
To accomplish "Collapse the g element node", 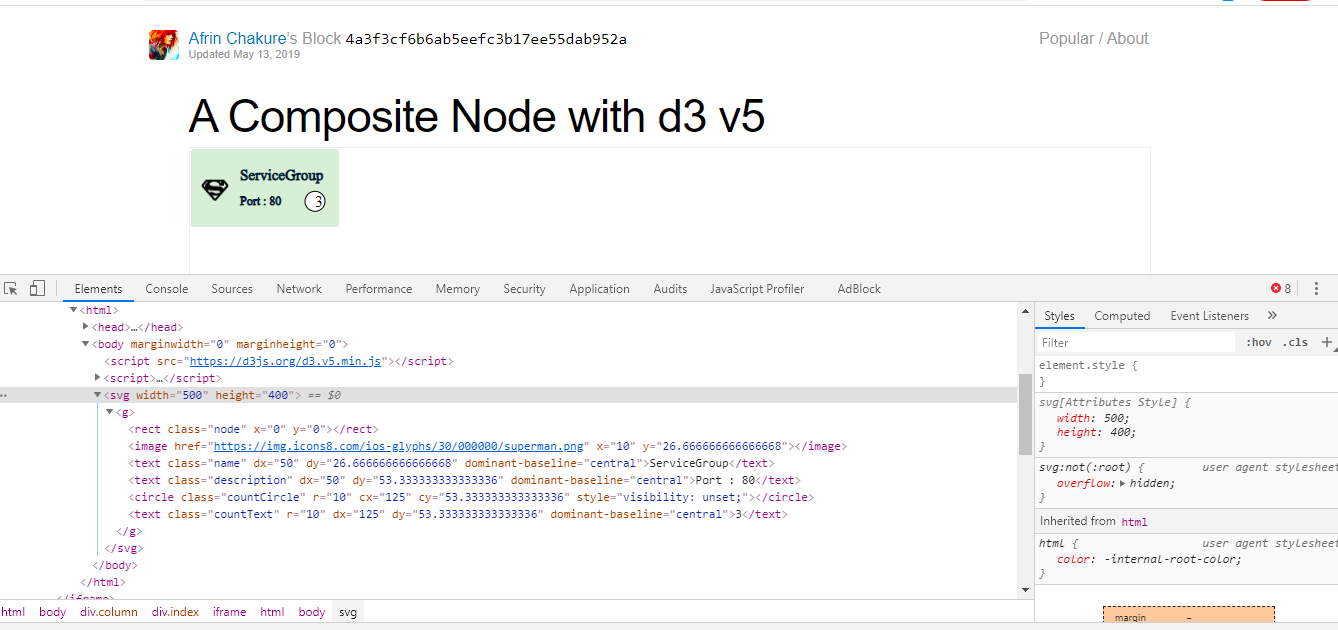I will (110, 412).
